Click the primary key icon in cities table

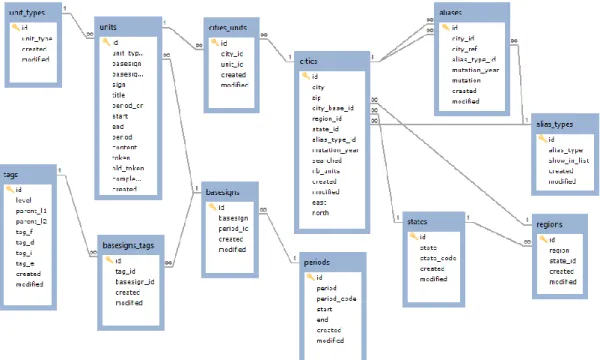[x=306, y=76]
